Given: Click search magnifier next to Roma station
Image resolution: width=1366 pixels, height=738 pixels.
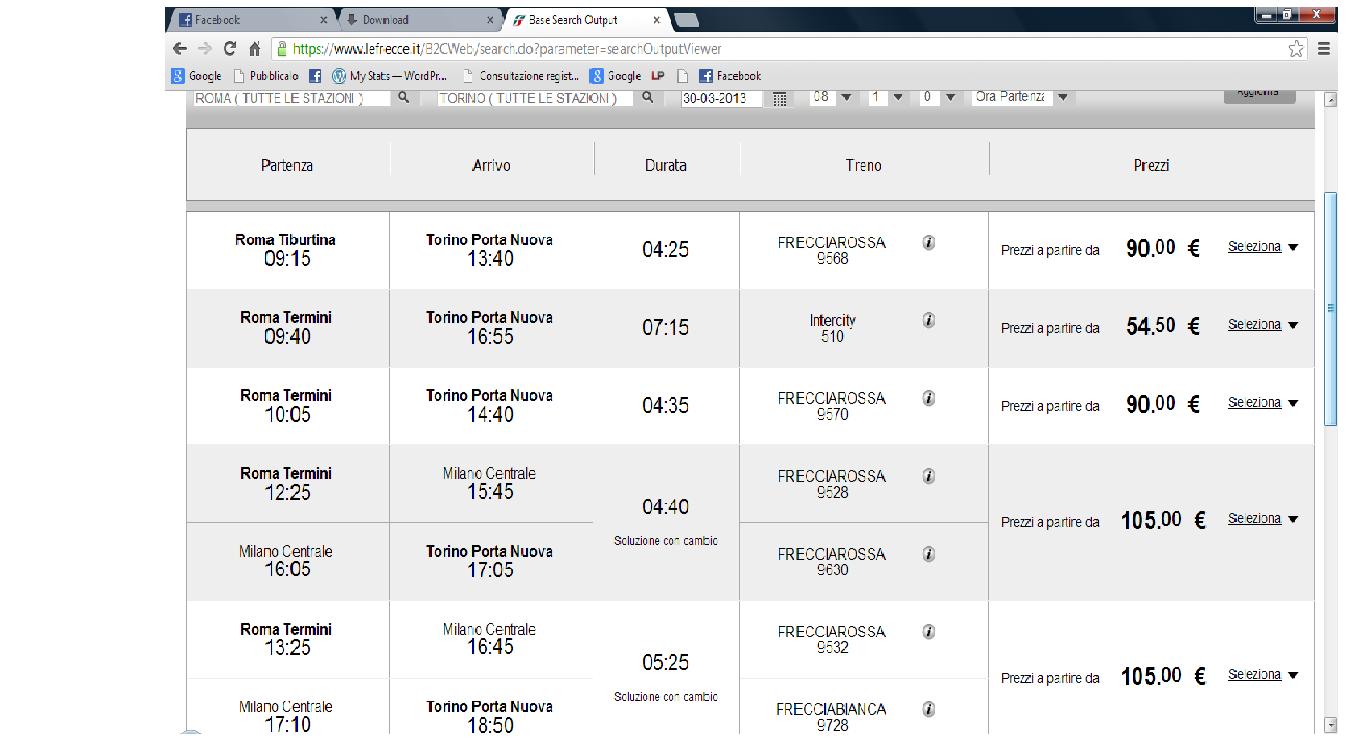Looking at the screenshot, I should click(404, 97).
